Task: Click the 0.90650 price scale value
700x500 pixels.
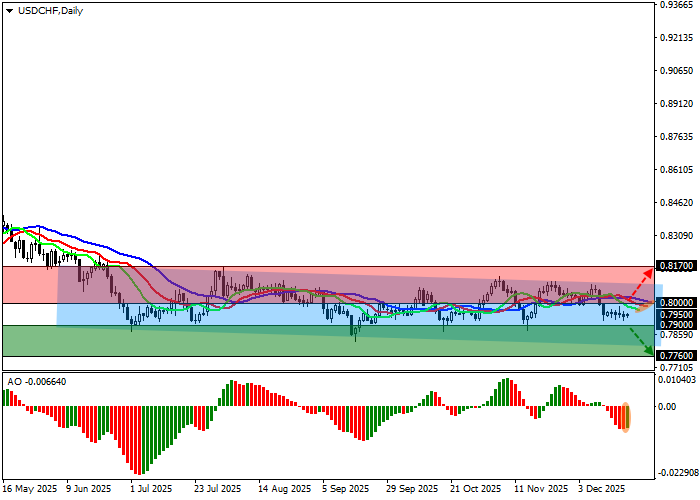Action: click(677, 71)
